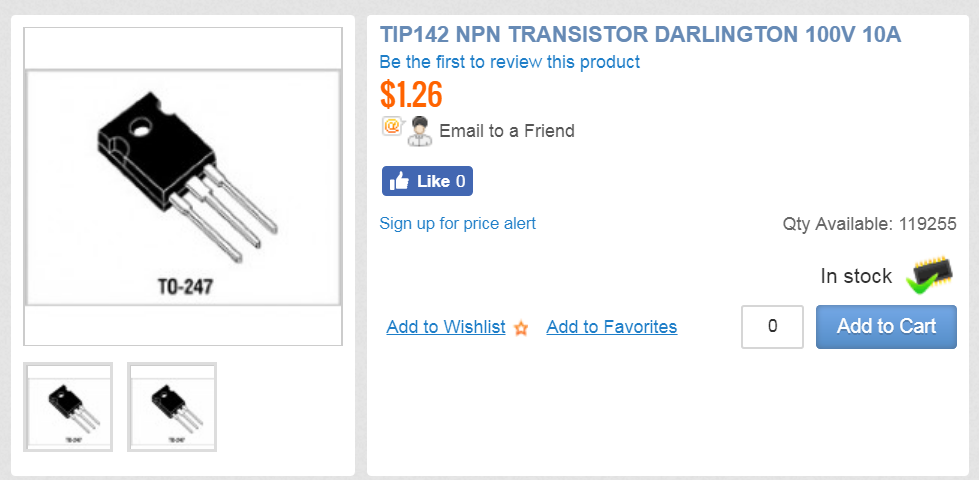
Task: Click the In stock status label
Action: pos(856,276)
